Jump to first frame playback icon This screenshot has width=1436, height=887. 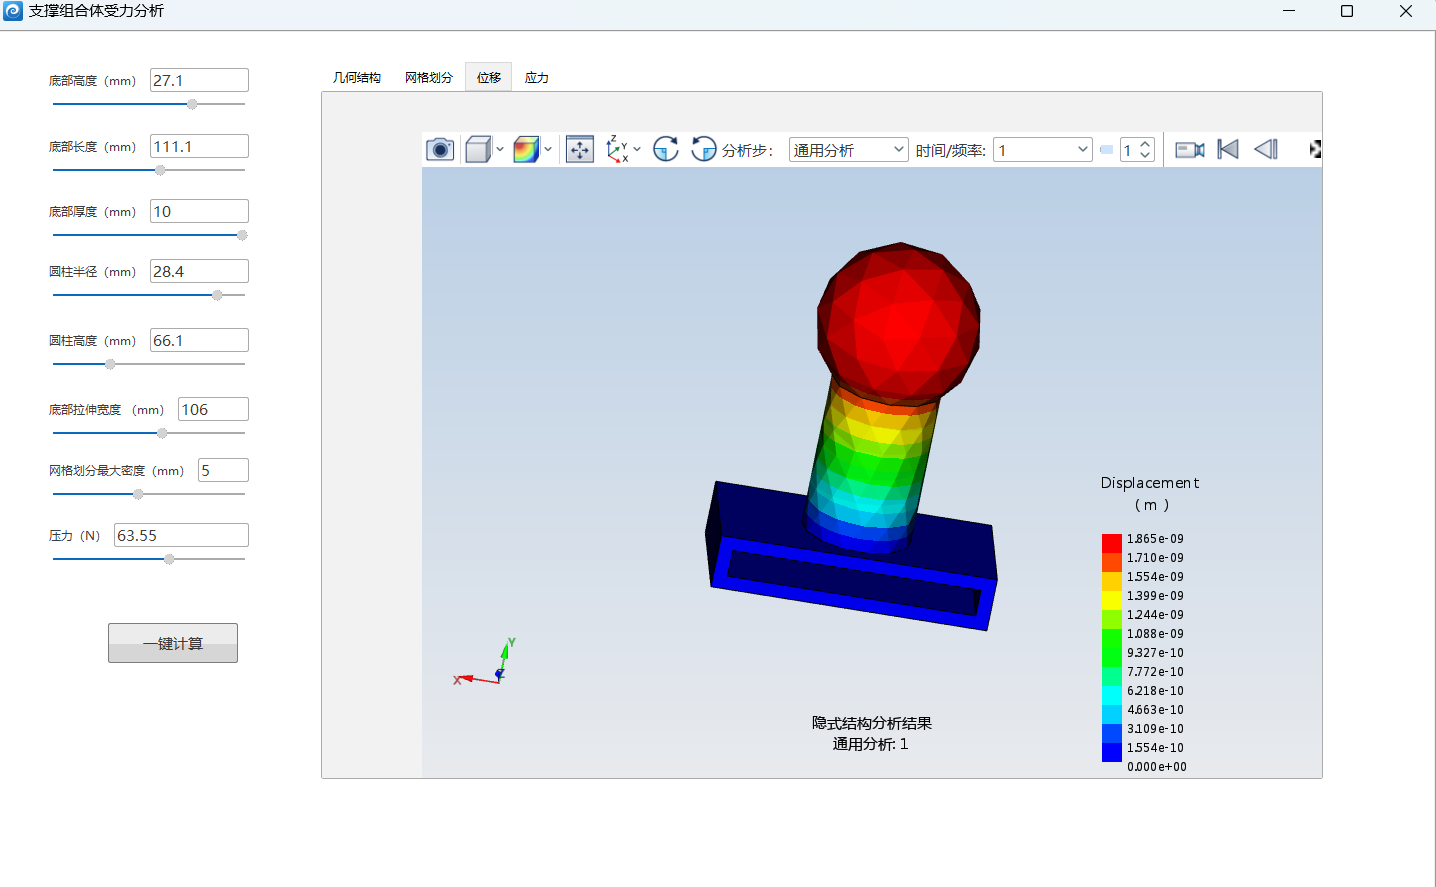pos(1228,150)
